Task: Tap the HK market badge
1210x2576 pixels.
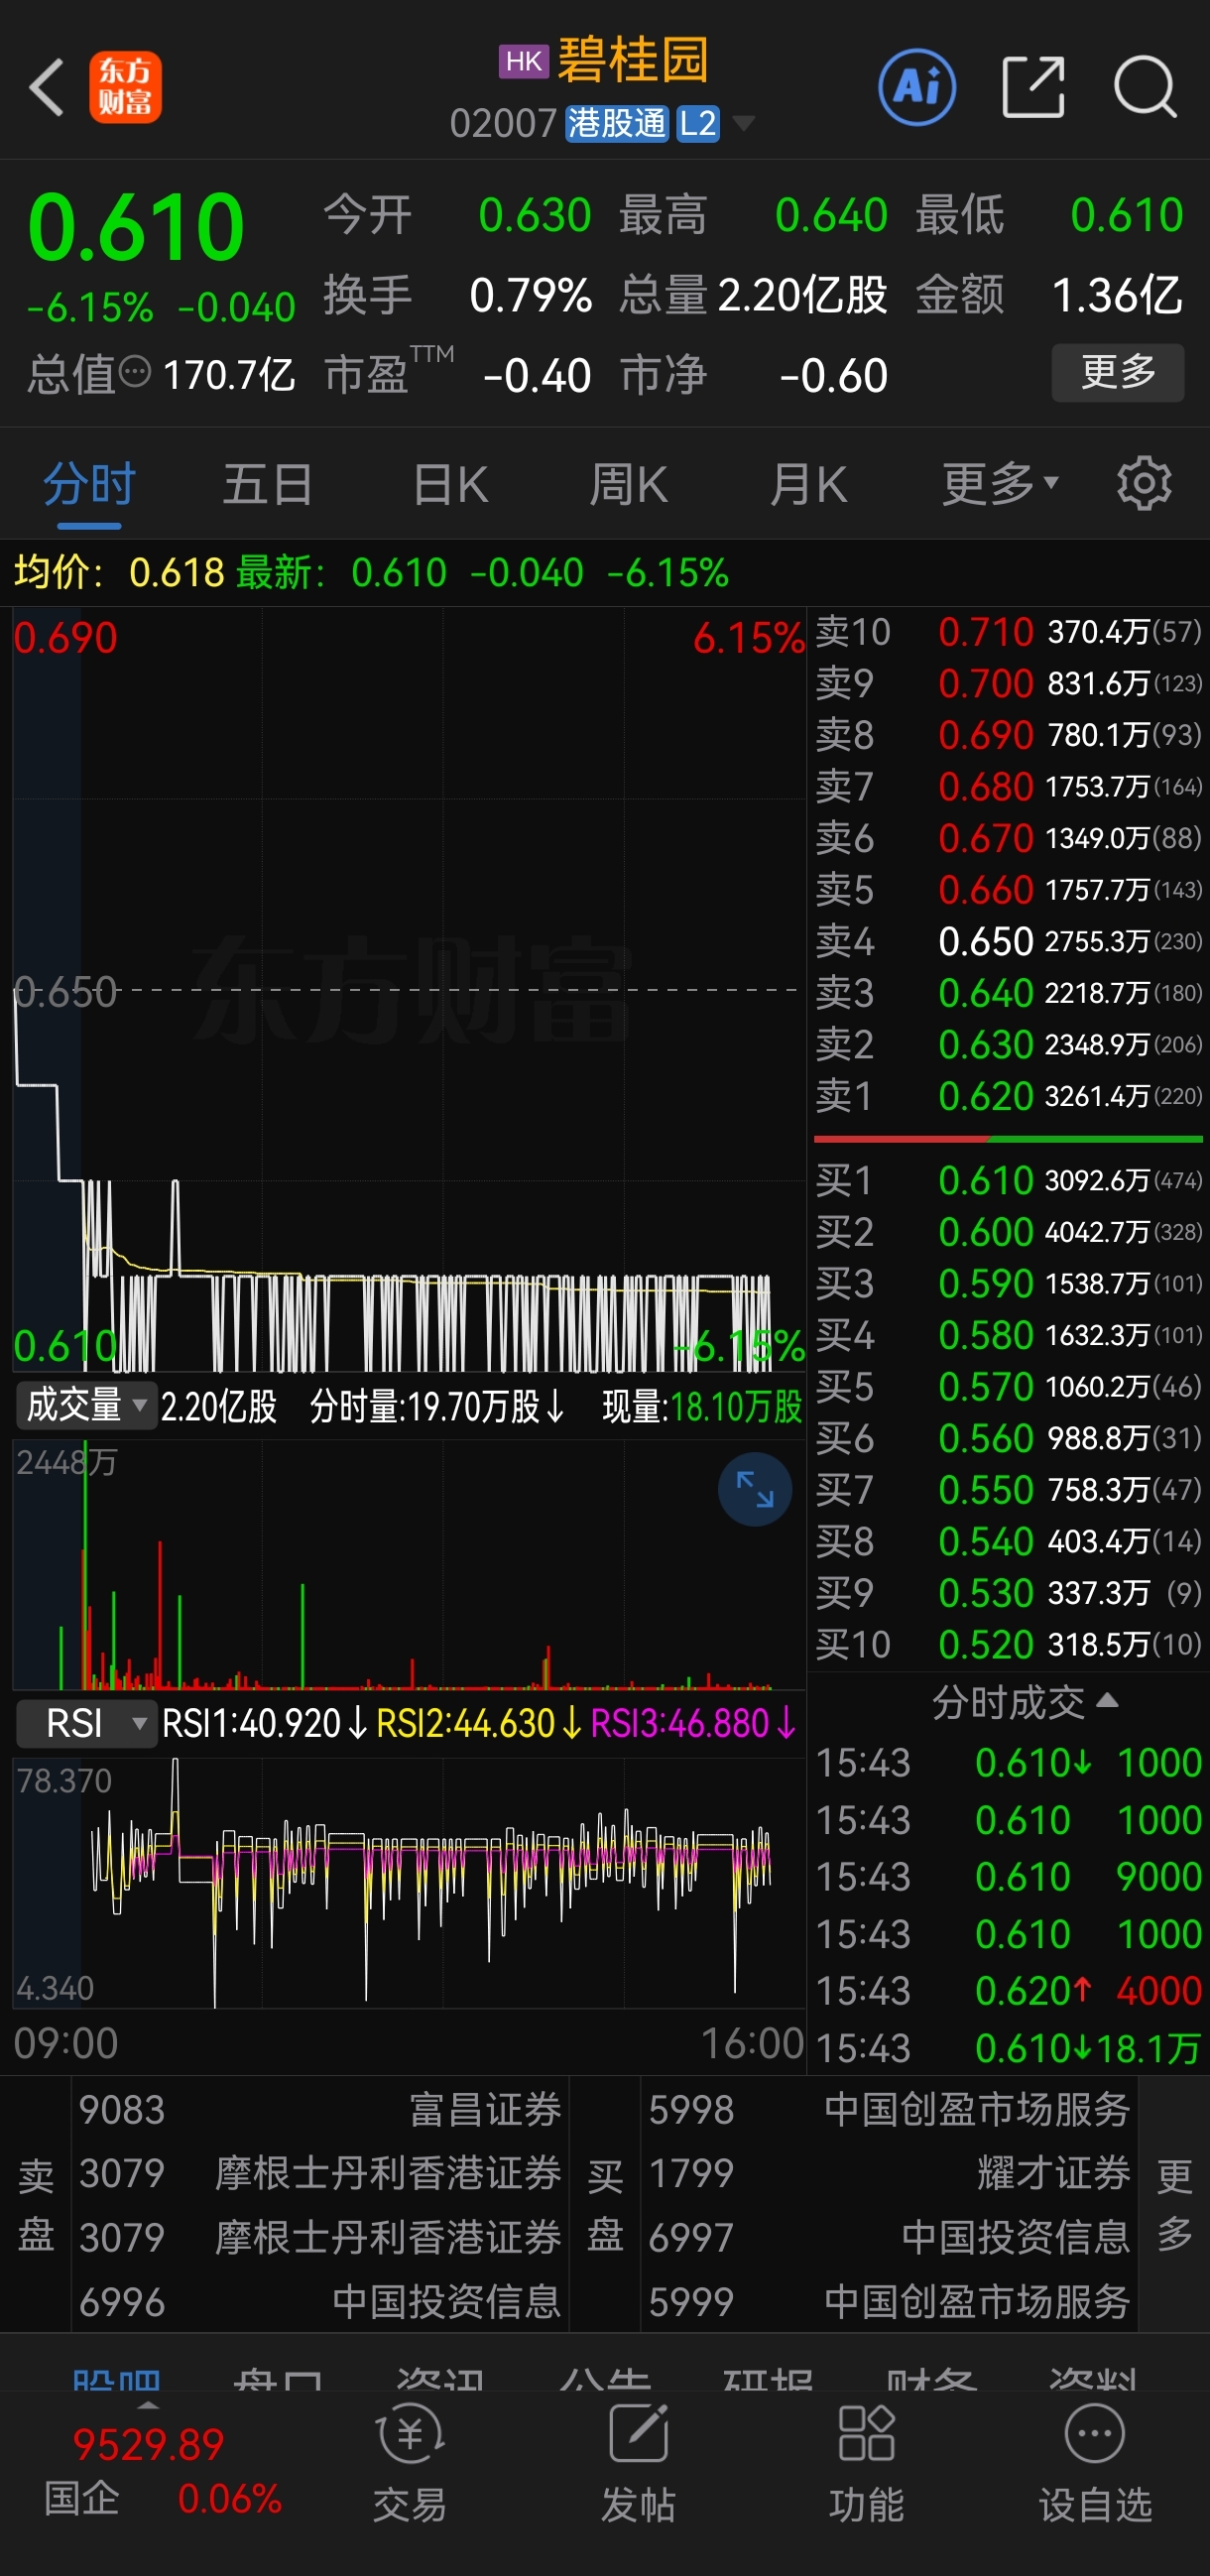Action: point(524,62)
